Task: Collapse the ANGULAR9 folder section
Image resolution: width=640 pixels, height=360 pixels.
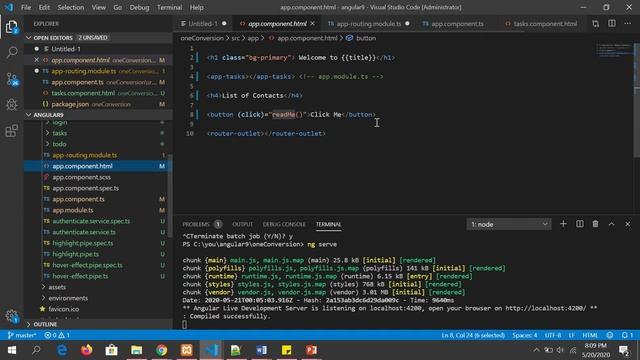Action: click(x=98, y=115)
